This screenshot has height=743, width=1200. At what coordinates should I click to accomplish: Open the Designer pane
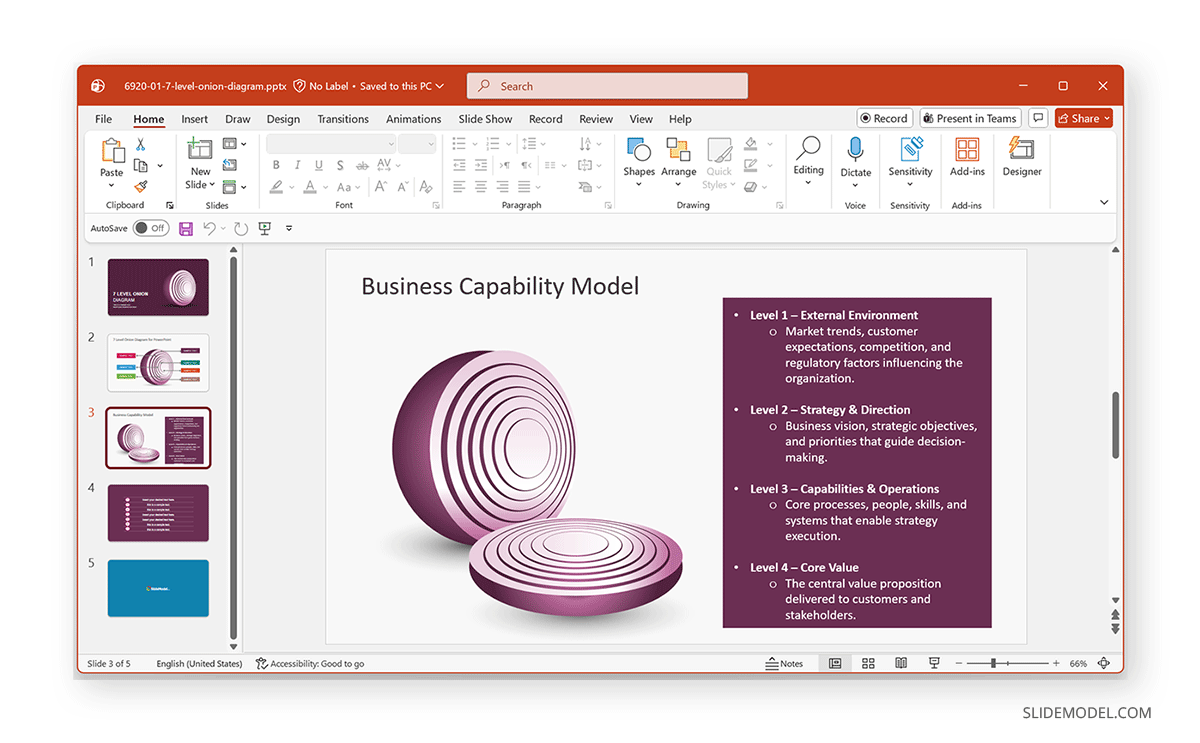click(1021, 162)
